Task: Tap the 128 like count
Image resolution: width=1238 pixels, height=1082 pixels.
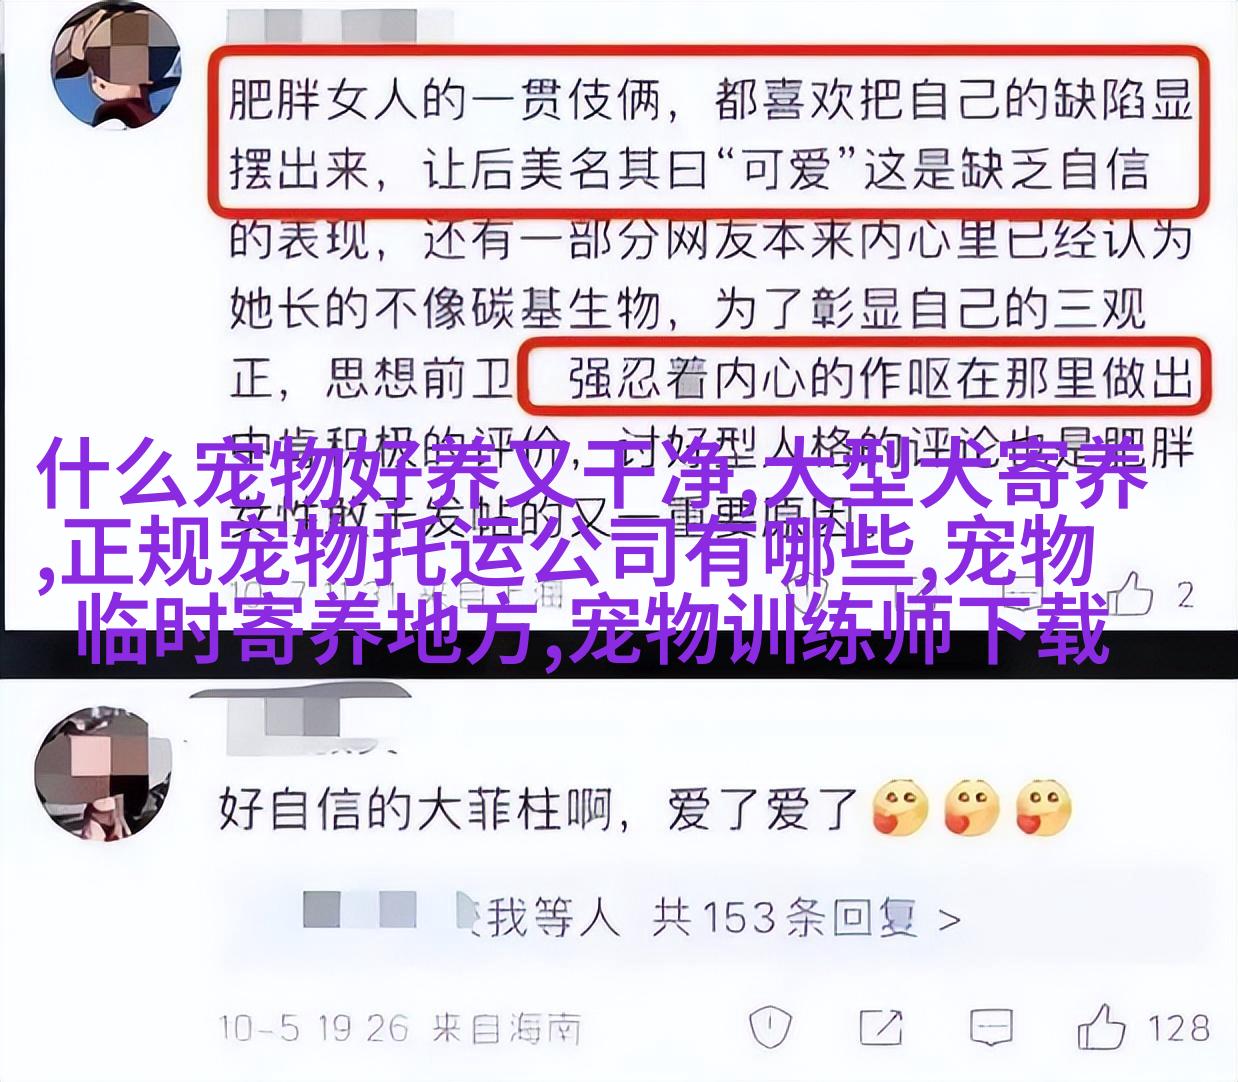Action: tap(1178, 1027)
